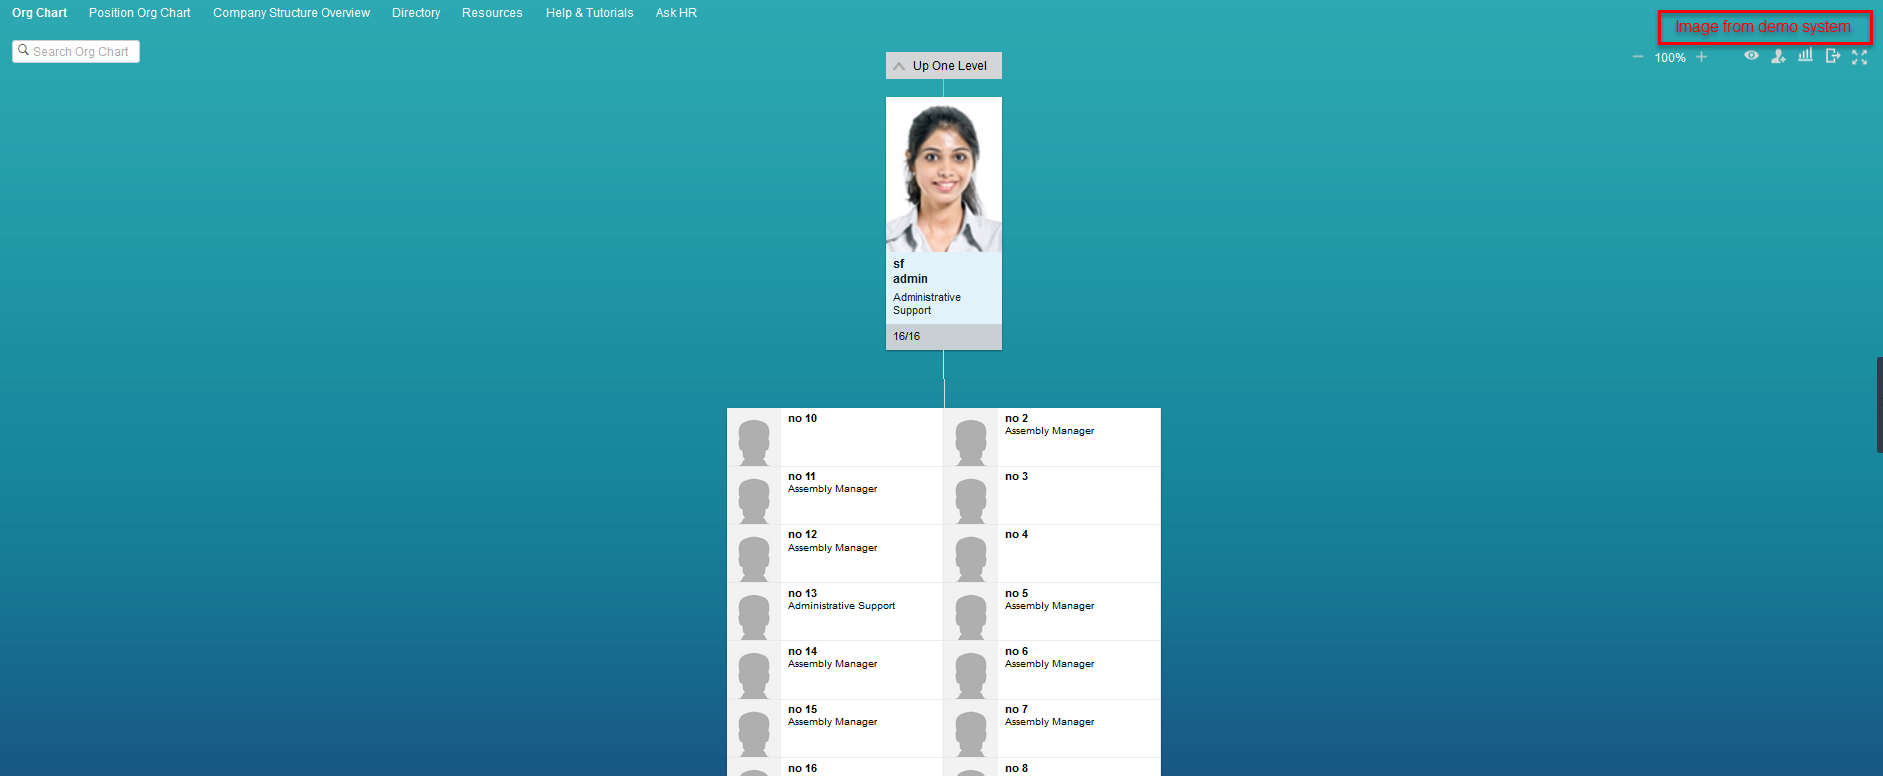Viewport: 1883px width, 776px height.
Task: Click the 16/16 direct reports count
Action: [906, 336]
